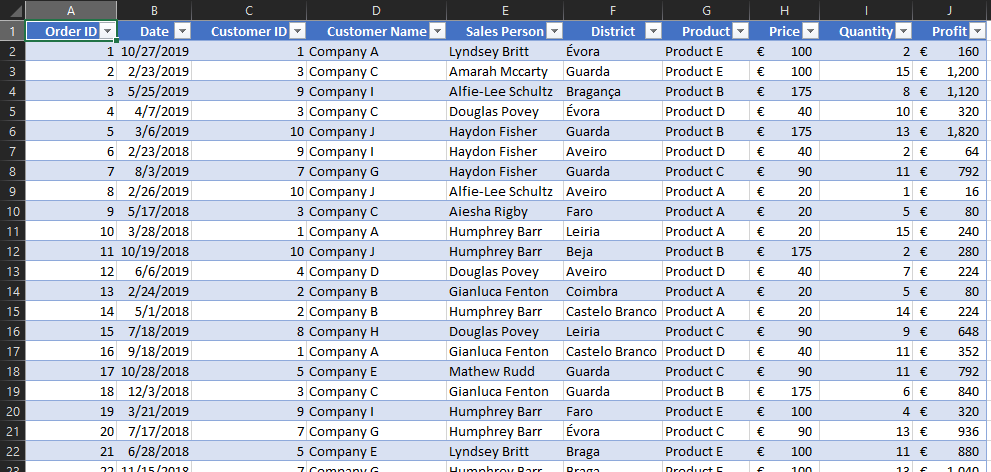Select row 10 header
Screen dimensions: 991x472
(13, 211)
